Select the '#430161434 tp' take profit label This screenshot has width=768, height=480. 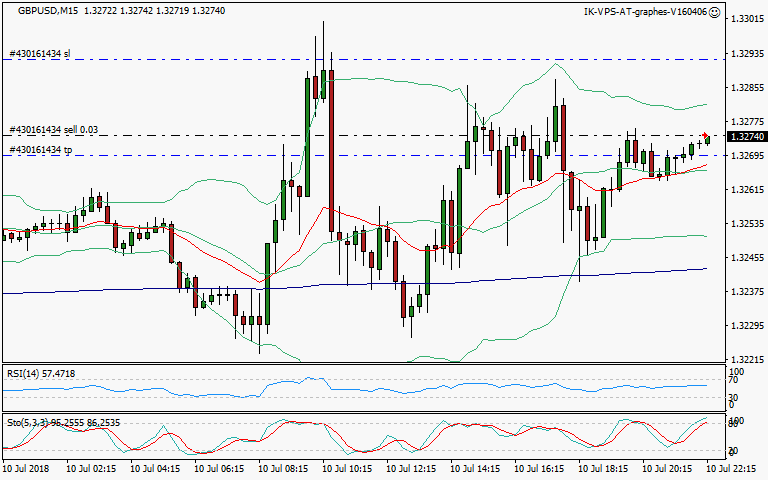click(41, 150)
